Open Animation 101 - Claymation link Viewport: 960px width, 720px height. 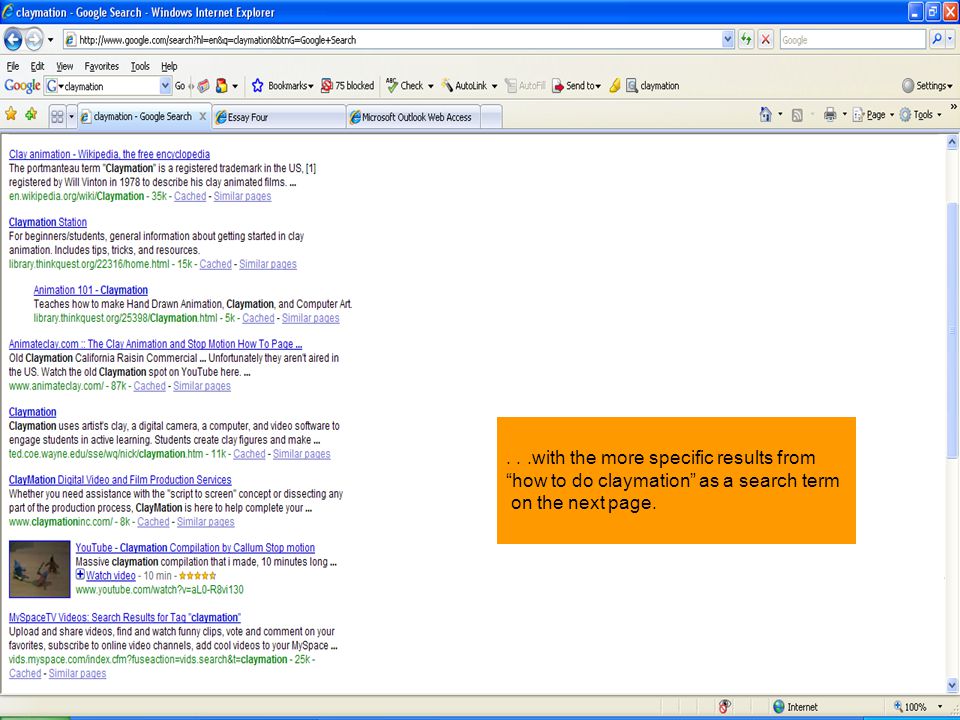point(91,290)
